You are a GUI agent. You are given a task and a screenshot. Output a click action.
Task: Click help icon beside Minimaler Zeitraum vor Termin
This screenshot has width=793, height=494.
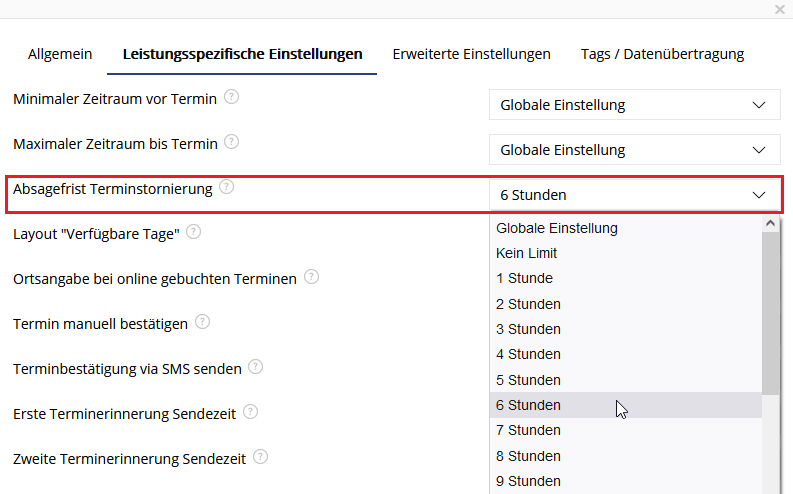click(x=232, y=97)
